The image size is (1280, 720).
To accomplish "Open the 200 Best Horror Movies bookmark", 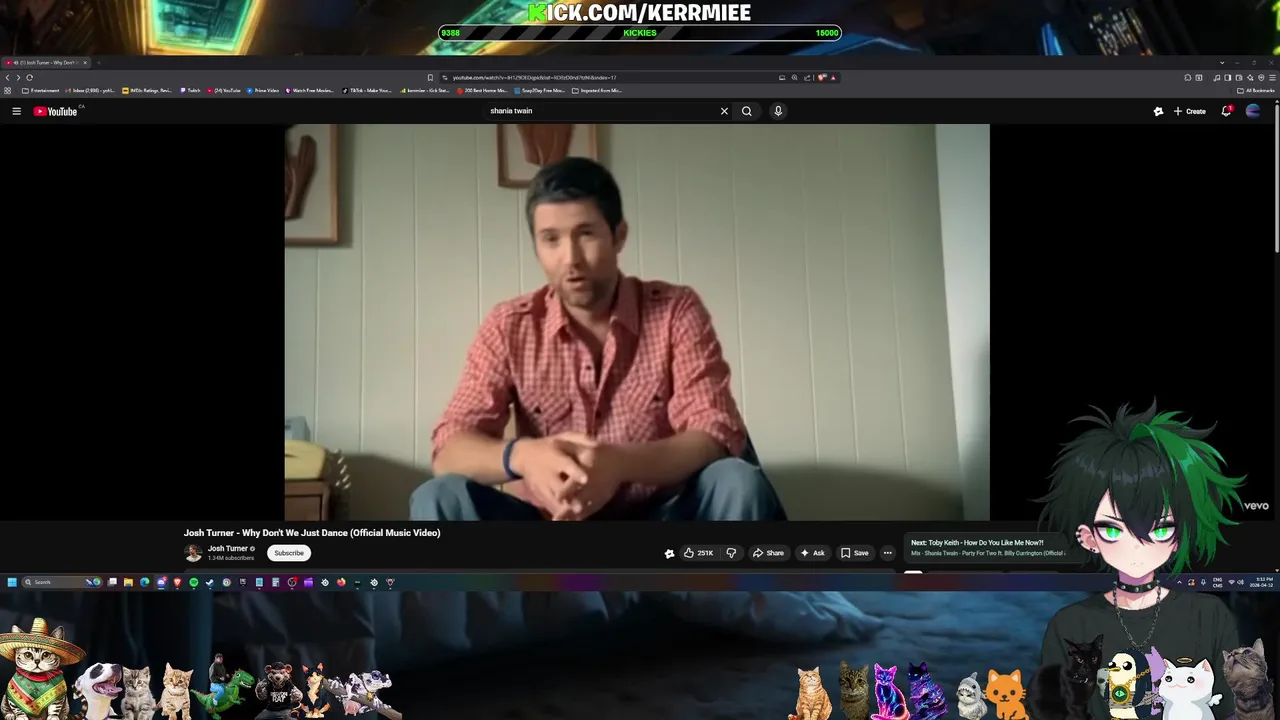I will coord(483,90).
